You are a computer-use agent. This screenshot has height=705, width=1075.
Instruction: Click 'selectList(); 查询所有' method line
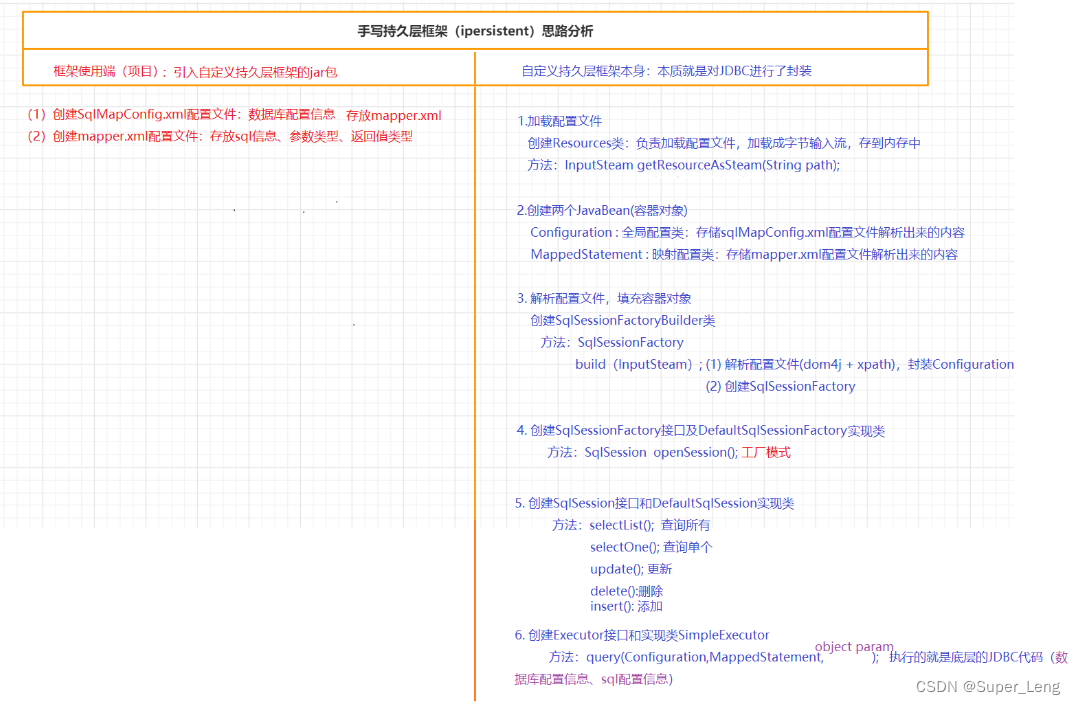[650, 525]
